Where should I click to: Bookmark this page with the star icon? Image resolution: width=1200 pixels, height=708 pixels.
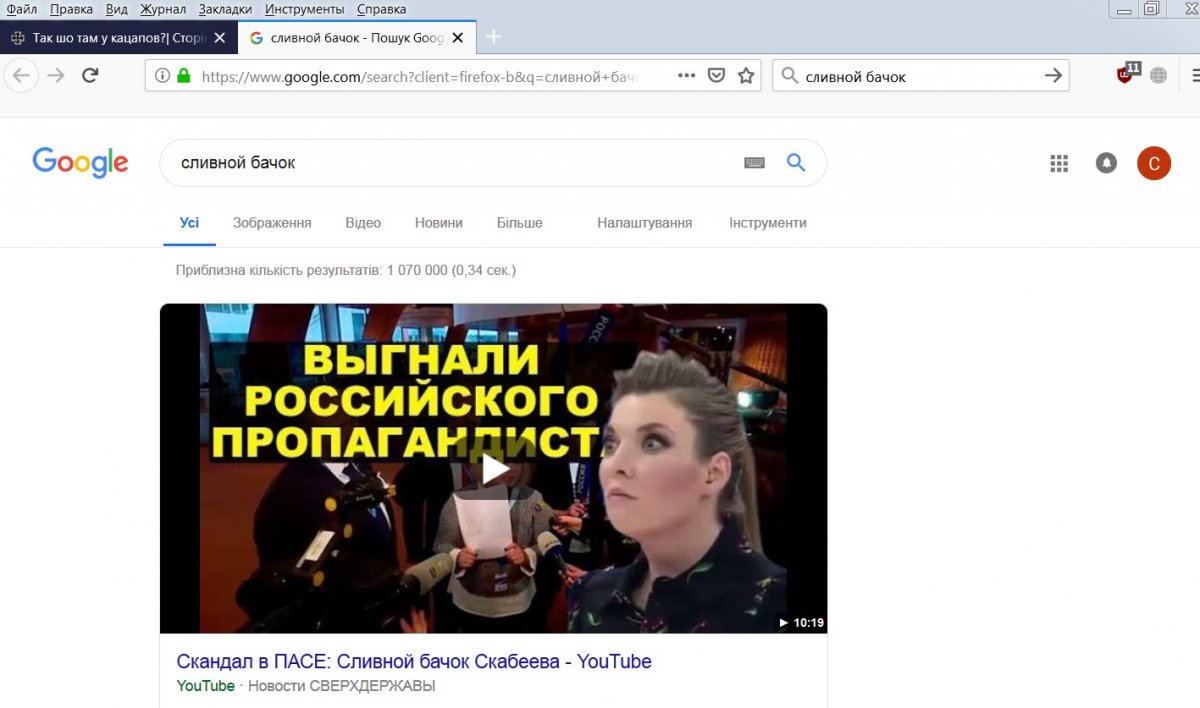click(x=746, y=76)
